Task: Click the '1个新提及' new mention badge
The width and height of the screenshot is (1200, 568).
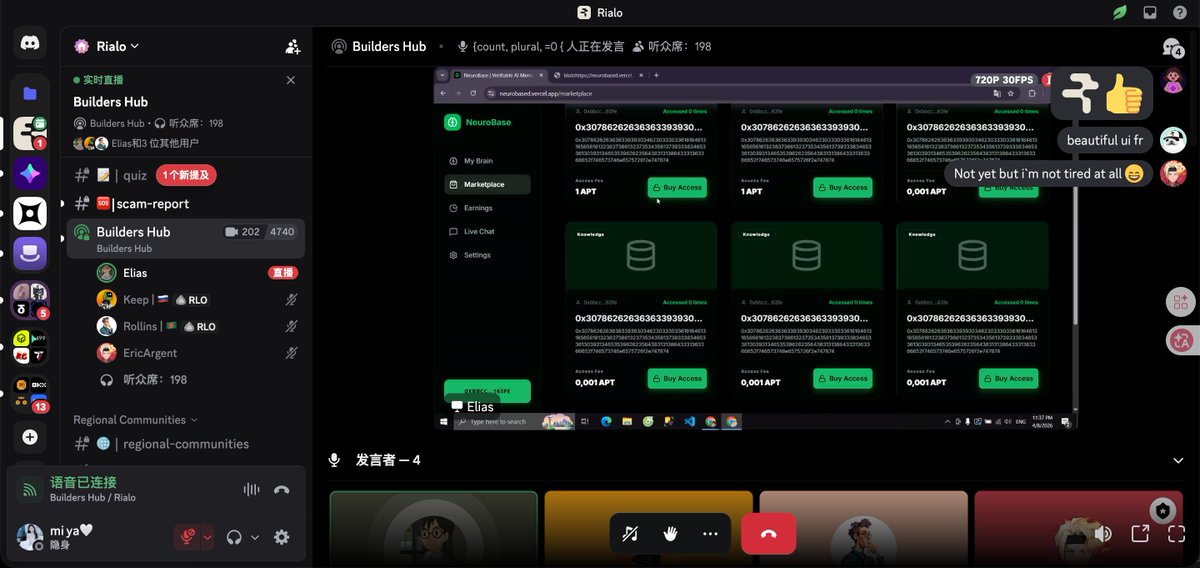Action: tap(186, 175)
